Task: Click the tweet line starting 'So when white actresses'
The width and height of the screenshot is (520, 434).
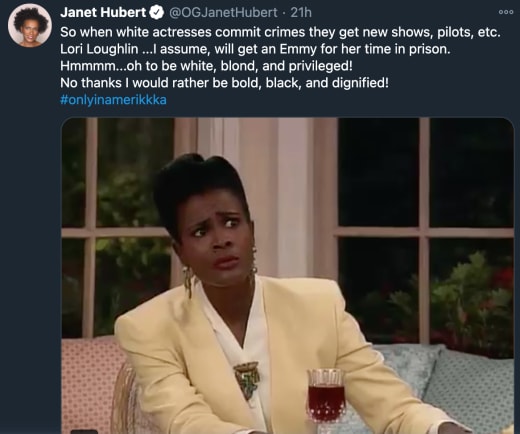Action: [280, 32]
